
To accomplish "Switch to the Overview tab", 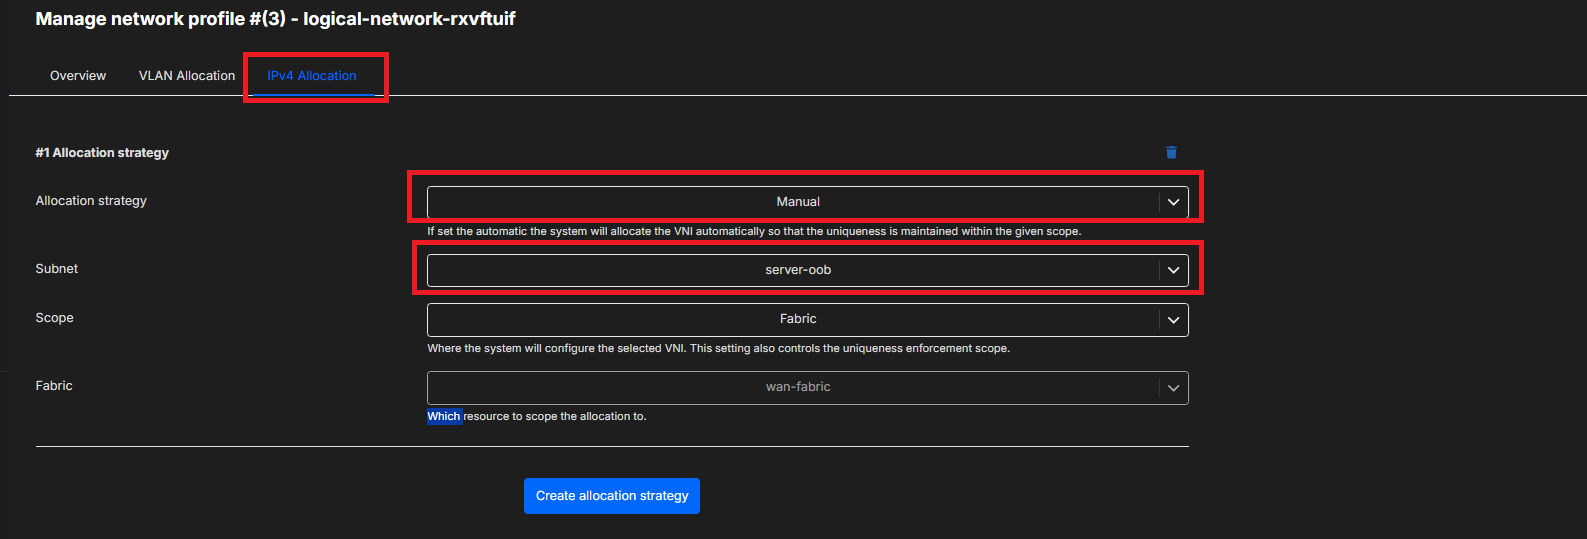I will pyautogui.click(x=78, y=76).
